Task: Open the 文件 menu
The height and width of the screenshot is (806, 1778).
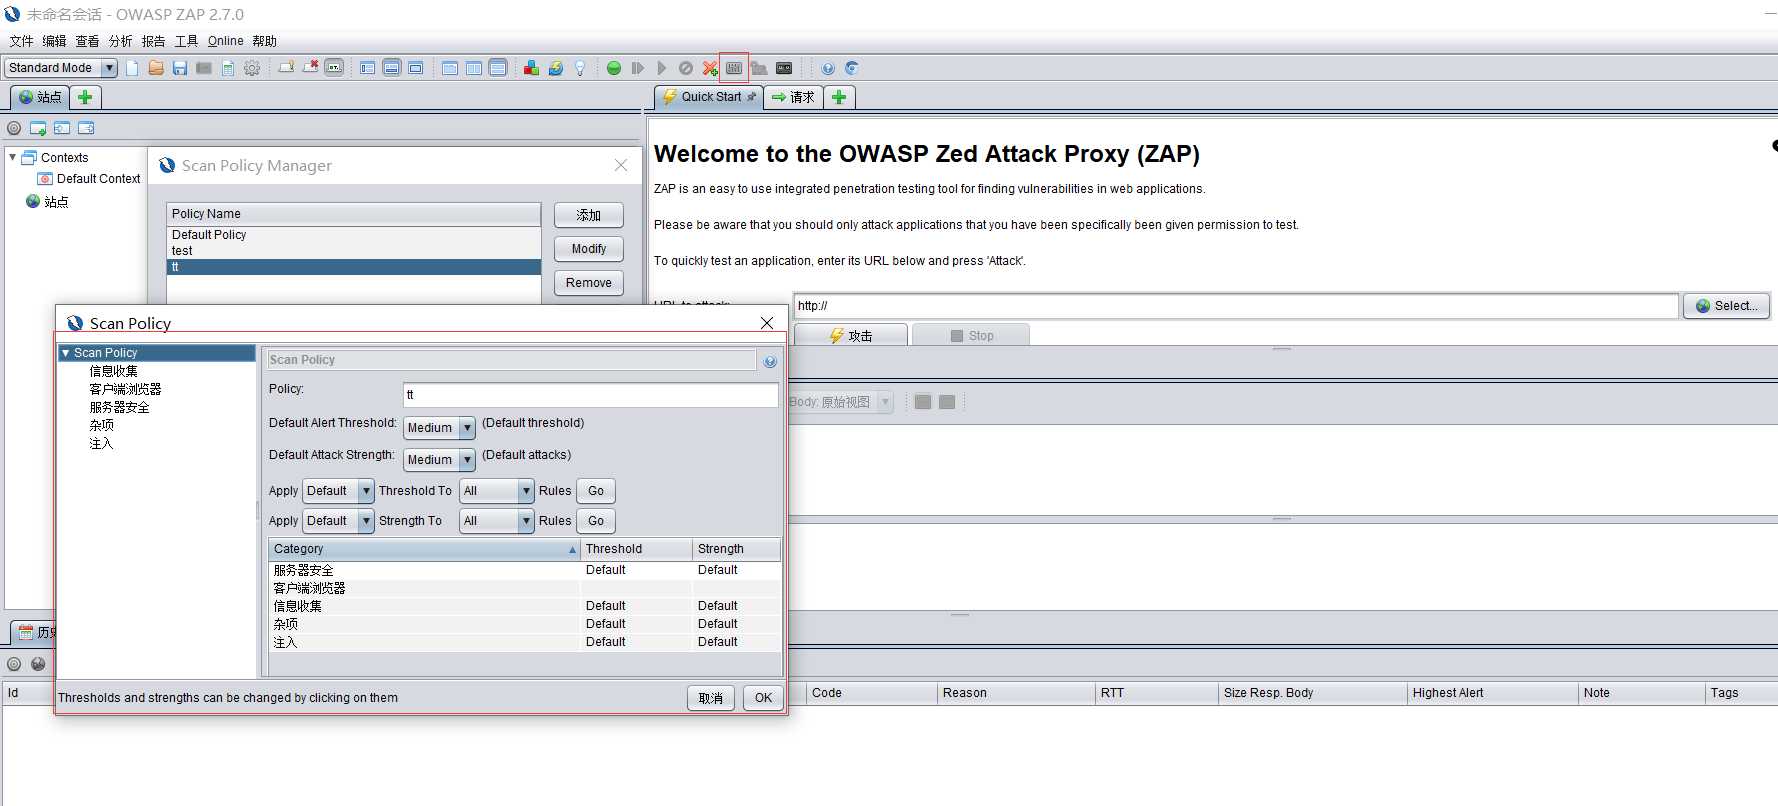Action: 21,41
